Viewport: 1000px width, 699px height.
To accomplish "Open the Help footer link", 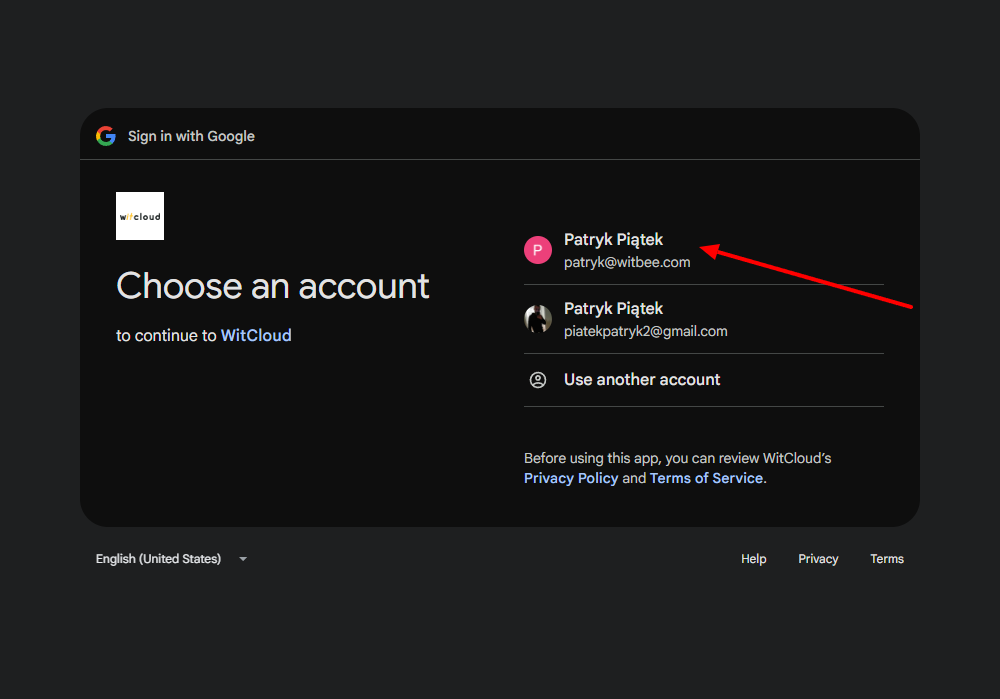I will (x=753, y=559).
